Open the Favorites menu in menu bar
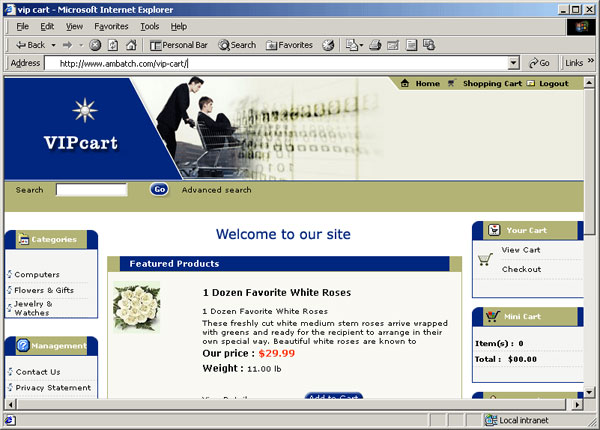The width and height of the screenshot is (600, 430). tap(110, 26)
